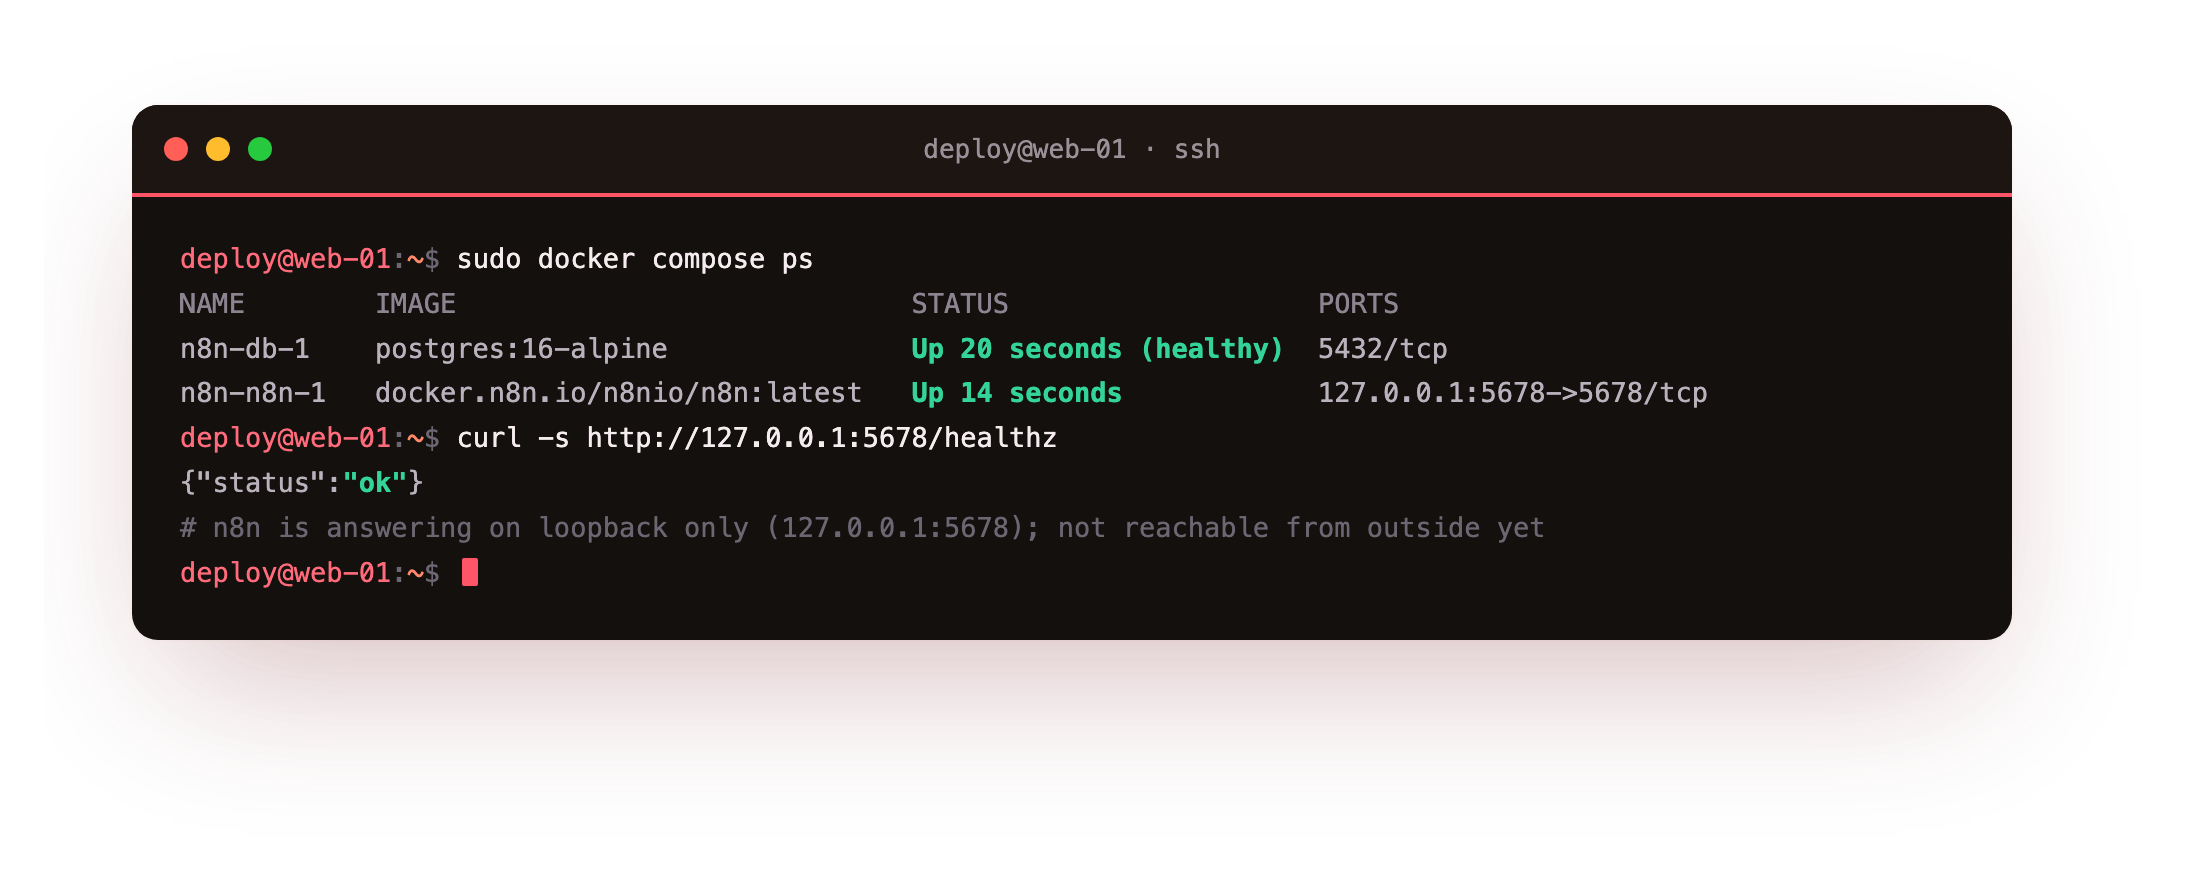Click the first prompt 'deploy@web-01:~$'
The image size is (2185, 881).
click(310, 259)
